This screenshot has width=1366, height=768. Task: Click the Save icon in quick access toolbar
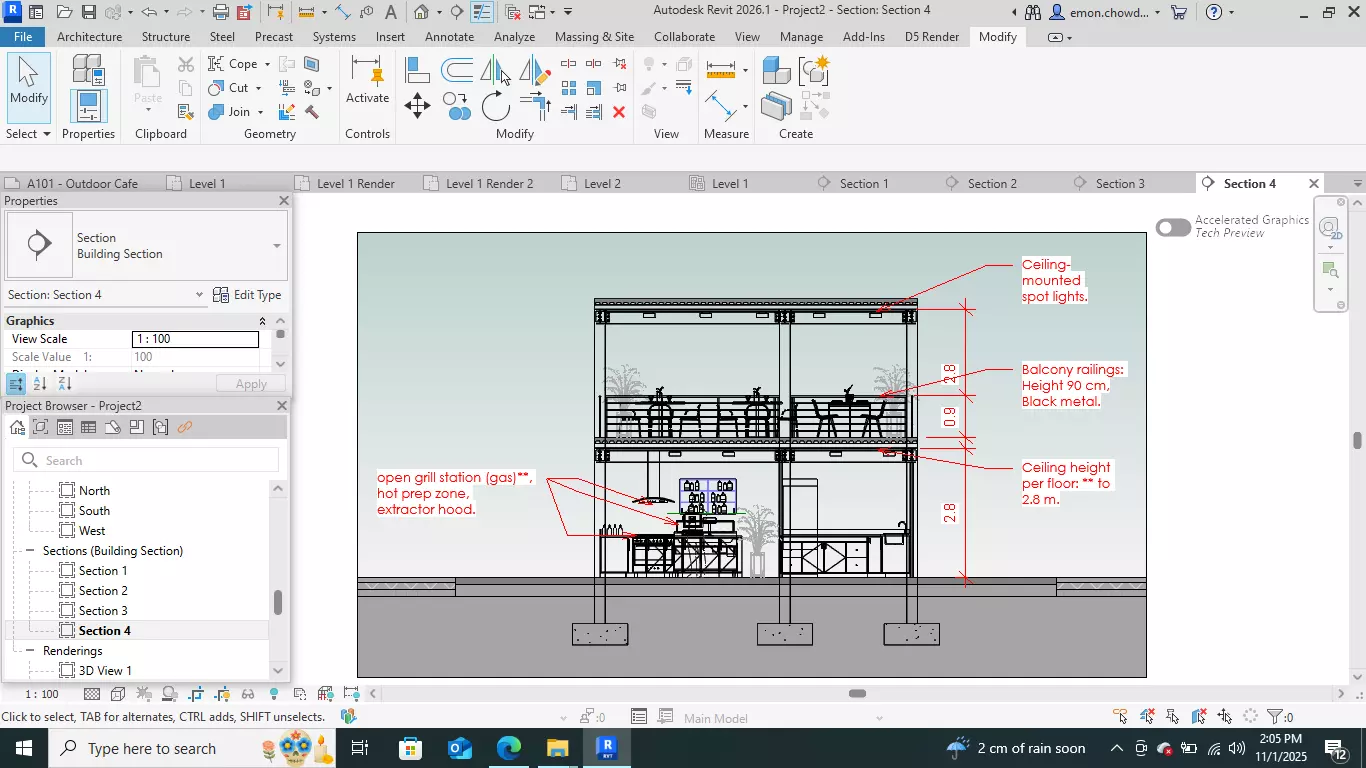(x=88, y=12)
